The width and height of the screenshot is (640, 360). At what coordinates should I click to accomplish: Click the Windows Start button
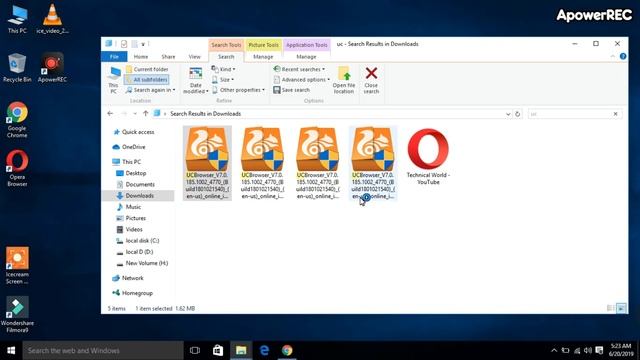click(x=11, y=351)
